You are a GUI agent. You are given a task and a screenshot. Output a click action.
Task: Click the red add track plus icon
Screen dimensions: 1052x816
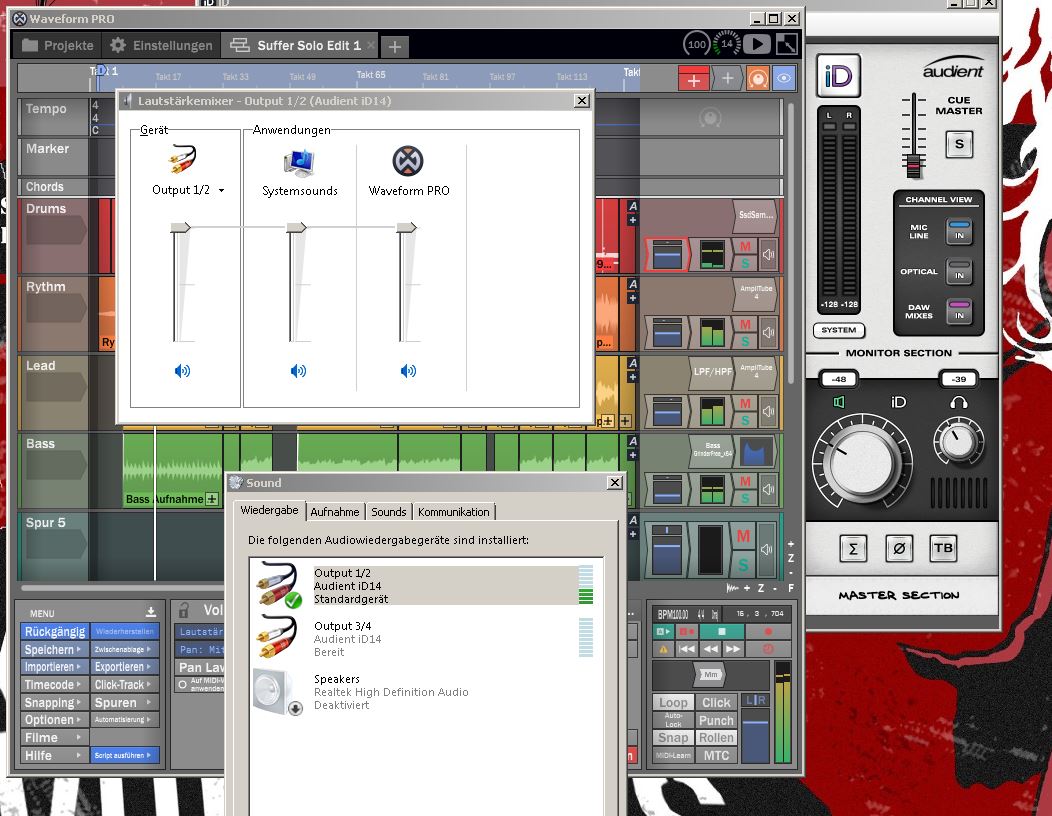[694, 80]
